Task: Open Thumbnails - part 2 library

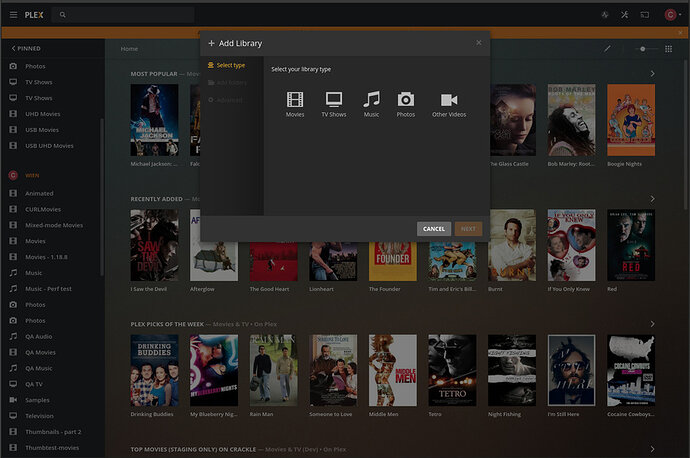Action: pos(52,432)
